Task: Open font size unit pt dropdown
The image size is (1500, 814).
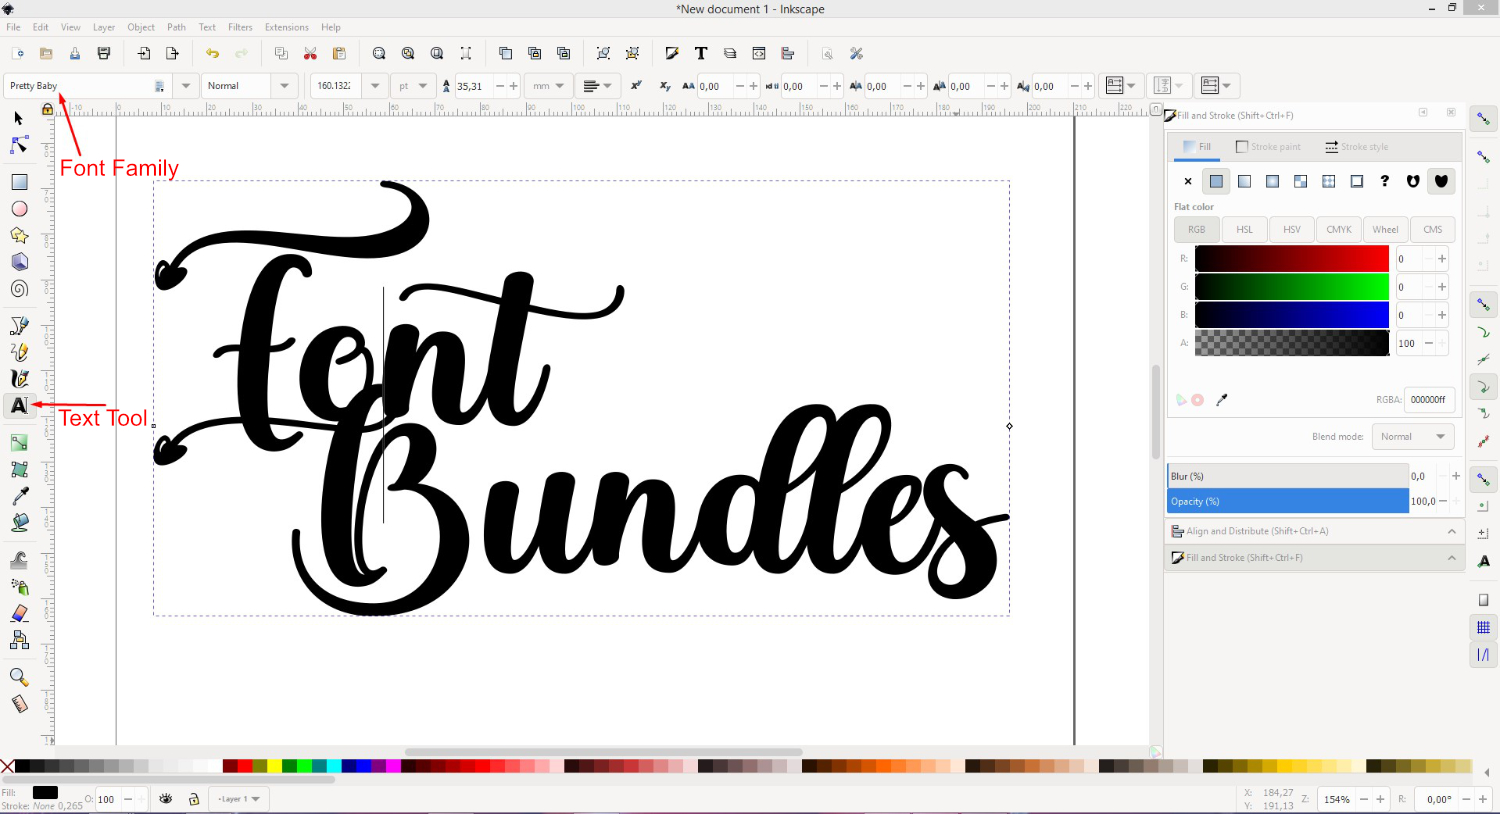Action: 413,86
